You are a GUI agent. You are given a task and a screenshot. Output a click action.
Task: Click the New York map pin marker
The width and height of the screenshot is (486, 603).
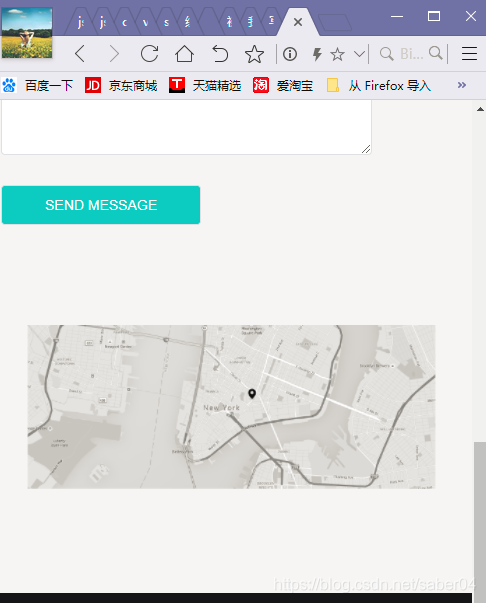(252, 394)
